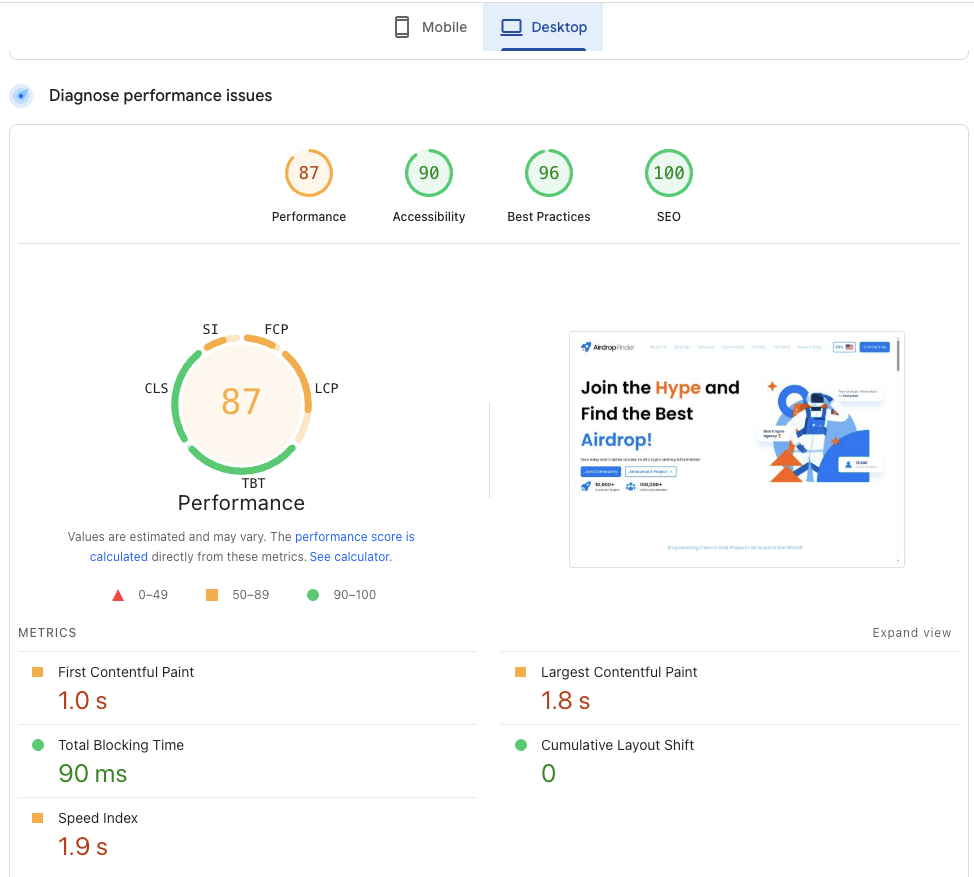The width and height of the screenshot is (974, 877).
Task: Jump to Accessibility score gauge 90
Action: click(x=428, y=174)
